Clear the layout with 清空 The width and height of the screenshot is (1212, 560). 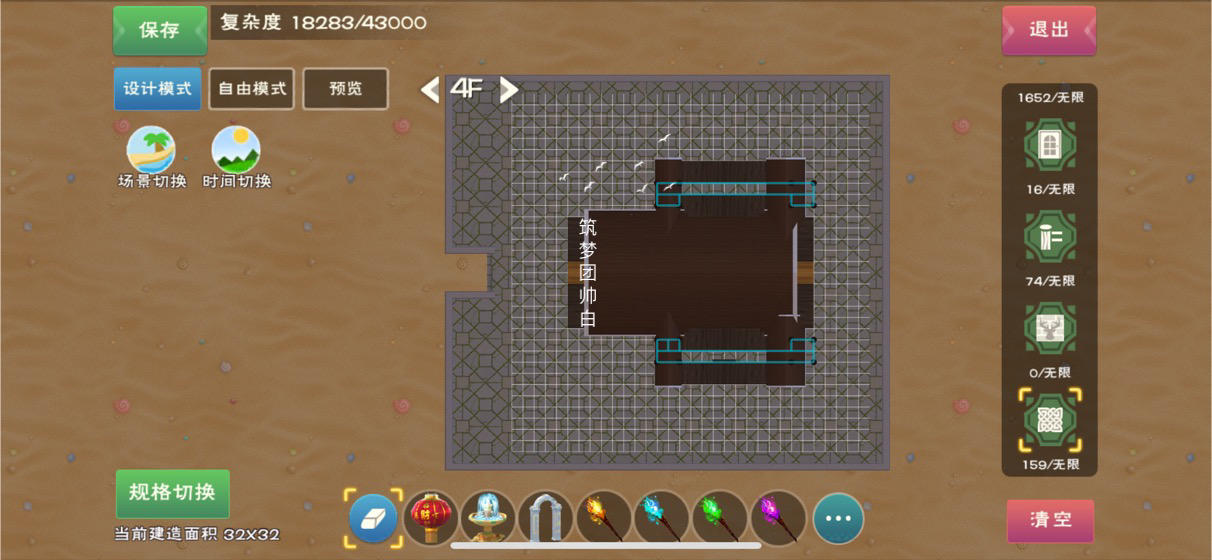point(1050,521)
